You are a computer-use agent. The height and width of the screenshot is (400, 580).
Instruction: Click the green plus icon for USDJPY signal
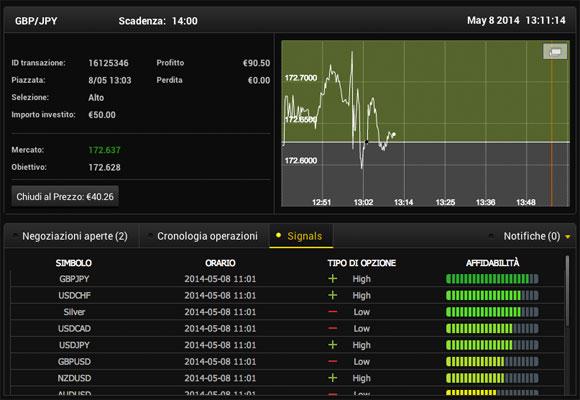coord(333,345)
